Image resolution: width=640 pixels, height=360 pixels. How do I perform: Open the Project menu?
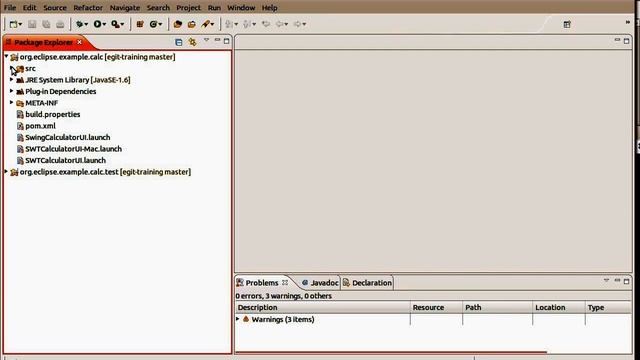click(x=189, y=8)
